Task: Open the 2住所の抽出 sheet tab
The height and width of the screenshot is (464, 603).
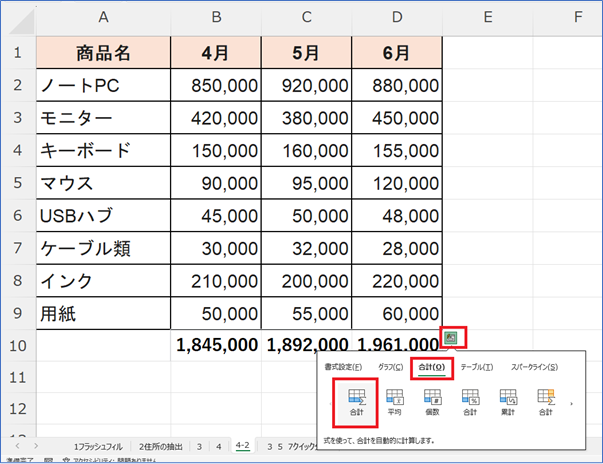Action: pos(162,445)
